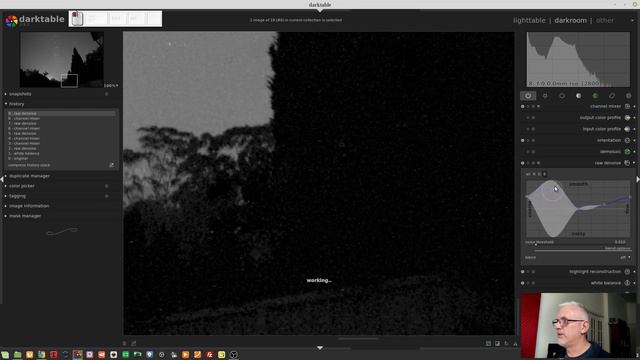This screenshot has width=640, height=360.
Task: Click darktable logo icon
Action: click(11, 20)
